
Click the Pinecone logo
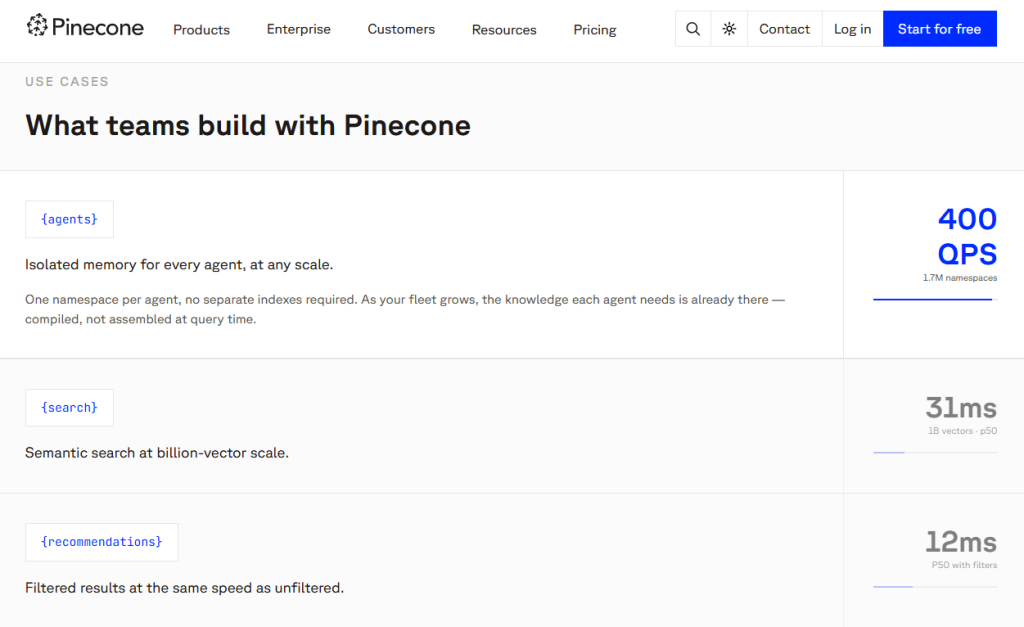(85, 27)
